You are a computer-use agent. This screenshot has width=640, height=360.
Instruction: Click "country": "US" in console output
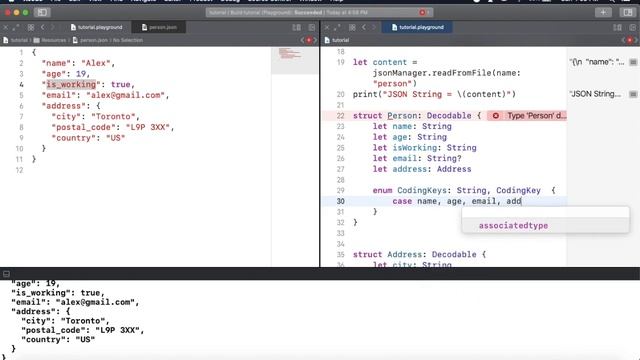58,339
